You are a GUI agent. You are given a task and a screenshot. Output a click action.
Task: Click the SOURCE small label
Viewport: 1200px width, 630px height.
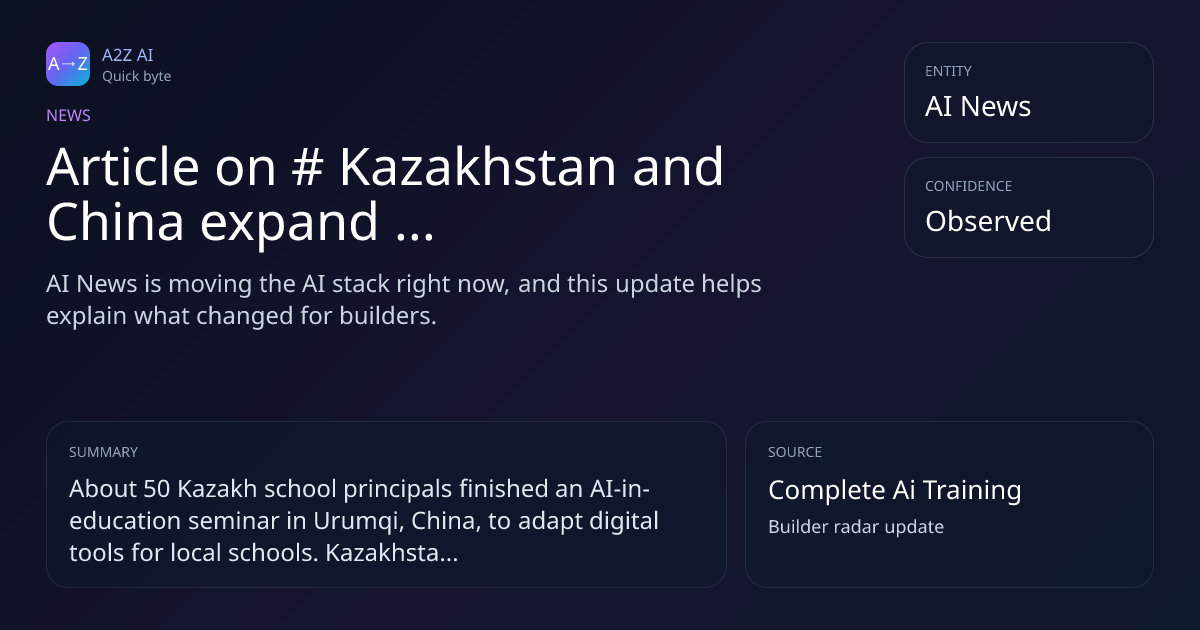pos(795,452)
